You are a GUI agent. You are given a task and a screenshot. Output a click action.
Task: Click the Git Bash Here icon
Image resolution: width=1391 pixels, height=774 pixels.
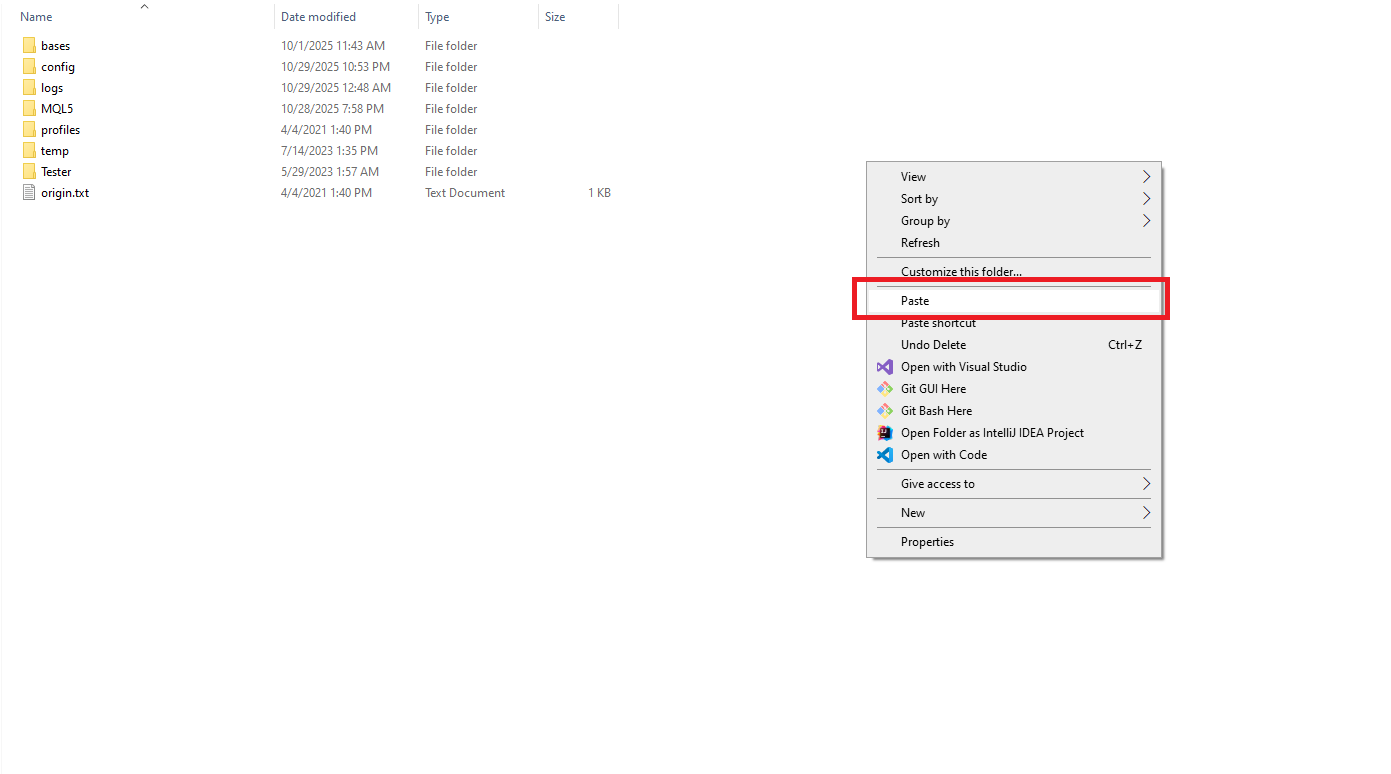pyautogui.click(x=886, y=410)
